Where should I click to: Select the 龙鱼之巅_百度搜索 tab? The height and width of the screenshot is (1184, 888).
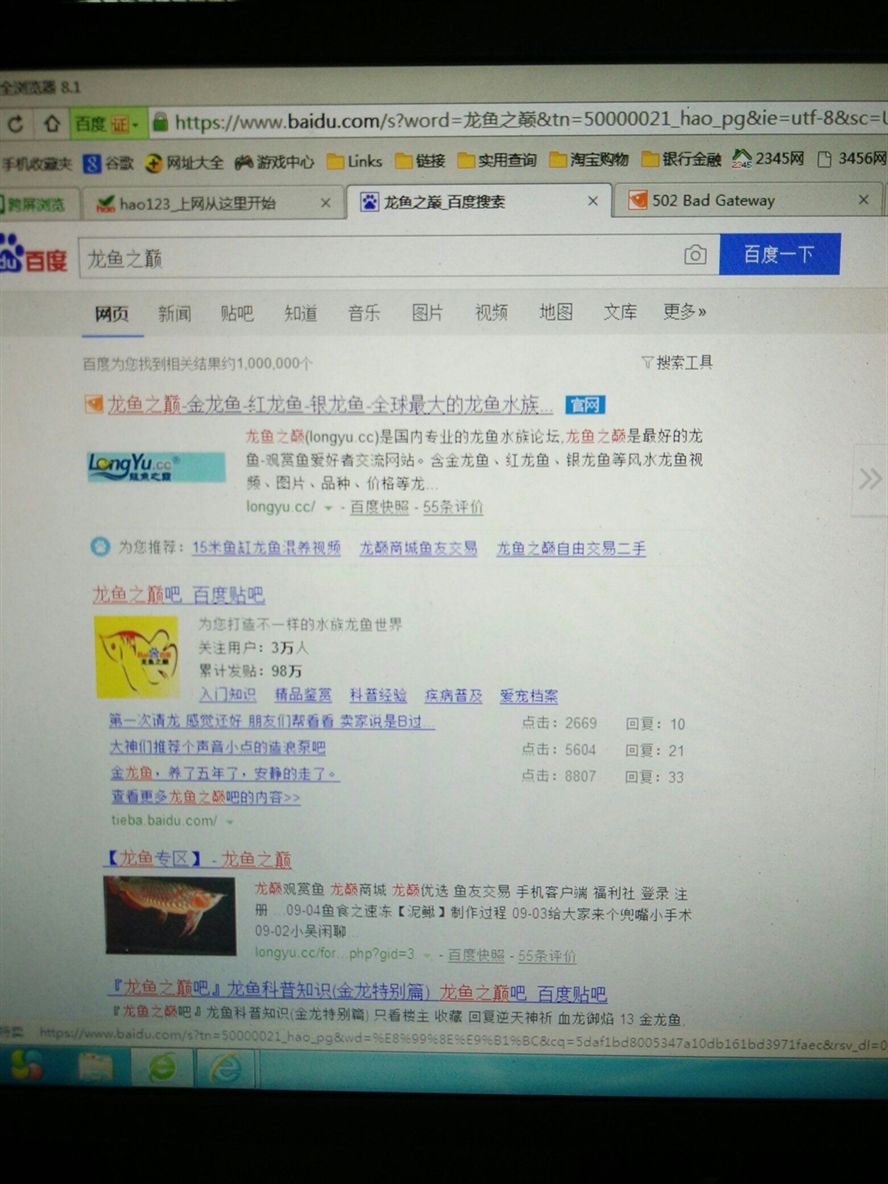coord(477,202)
